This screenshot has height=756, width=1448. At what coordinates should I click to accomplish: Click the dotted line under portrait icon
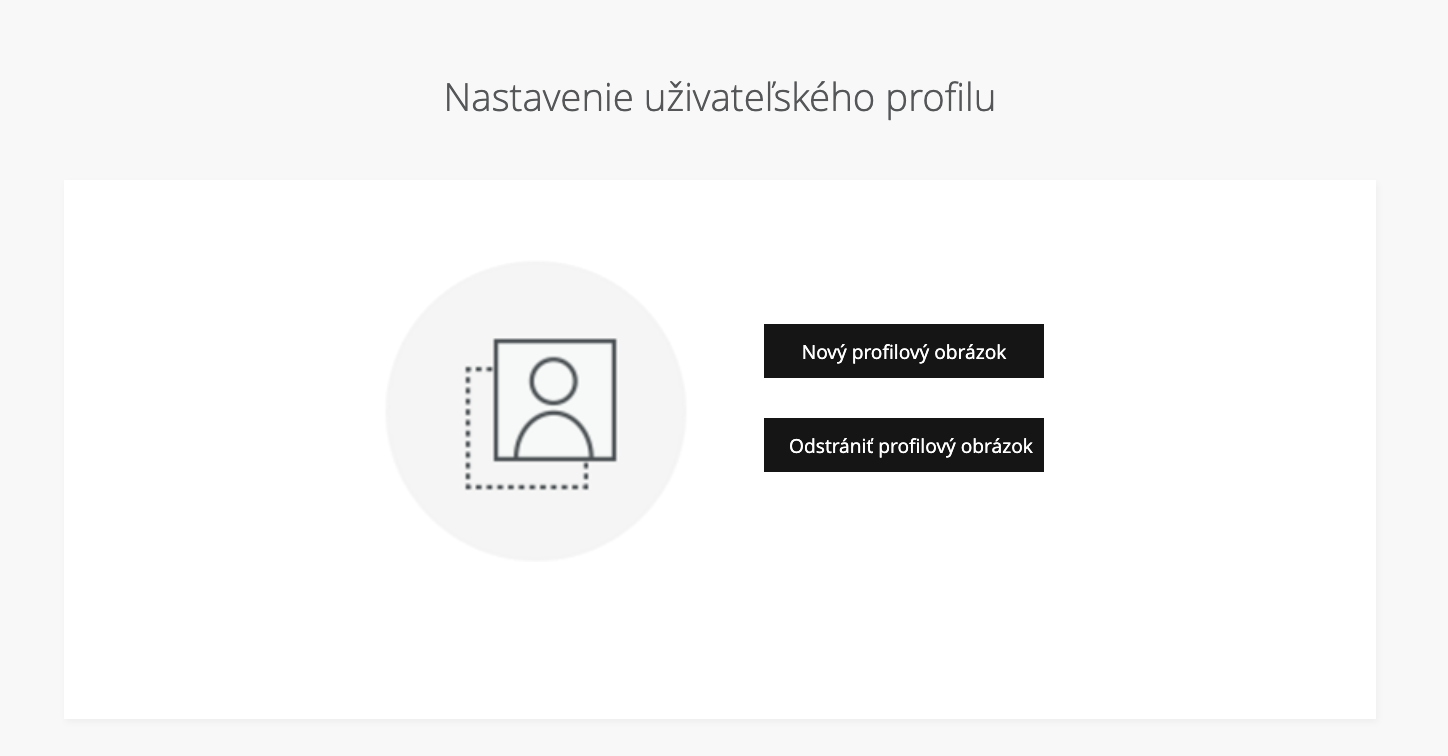coord(527,488)
